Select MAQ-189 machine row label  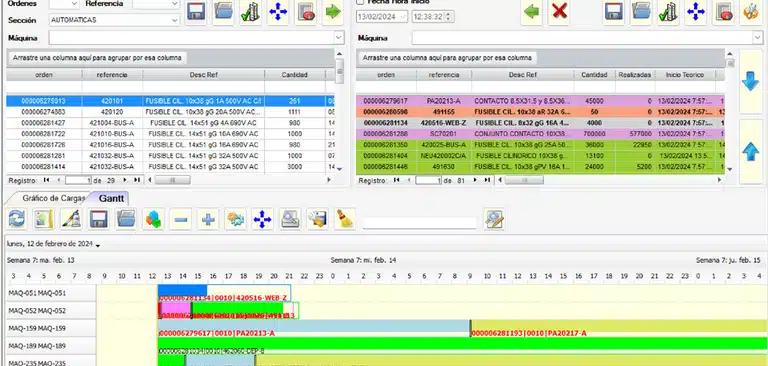[50, 346]
